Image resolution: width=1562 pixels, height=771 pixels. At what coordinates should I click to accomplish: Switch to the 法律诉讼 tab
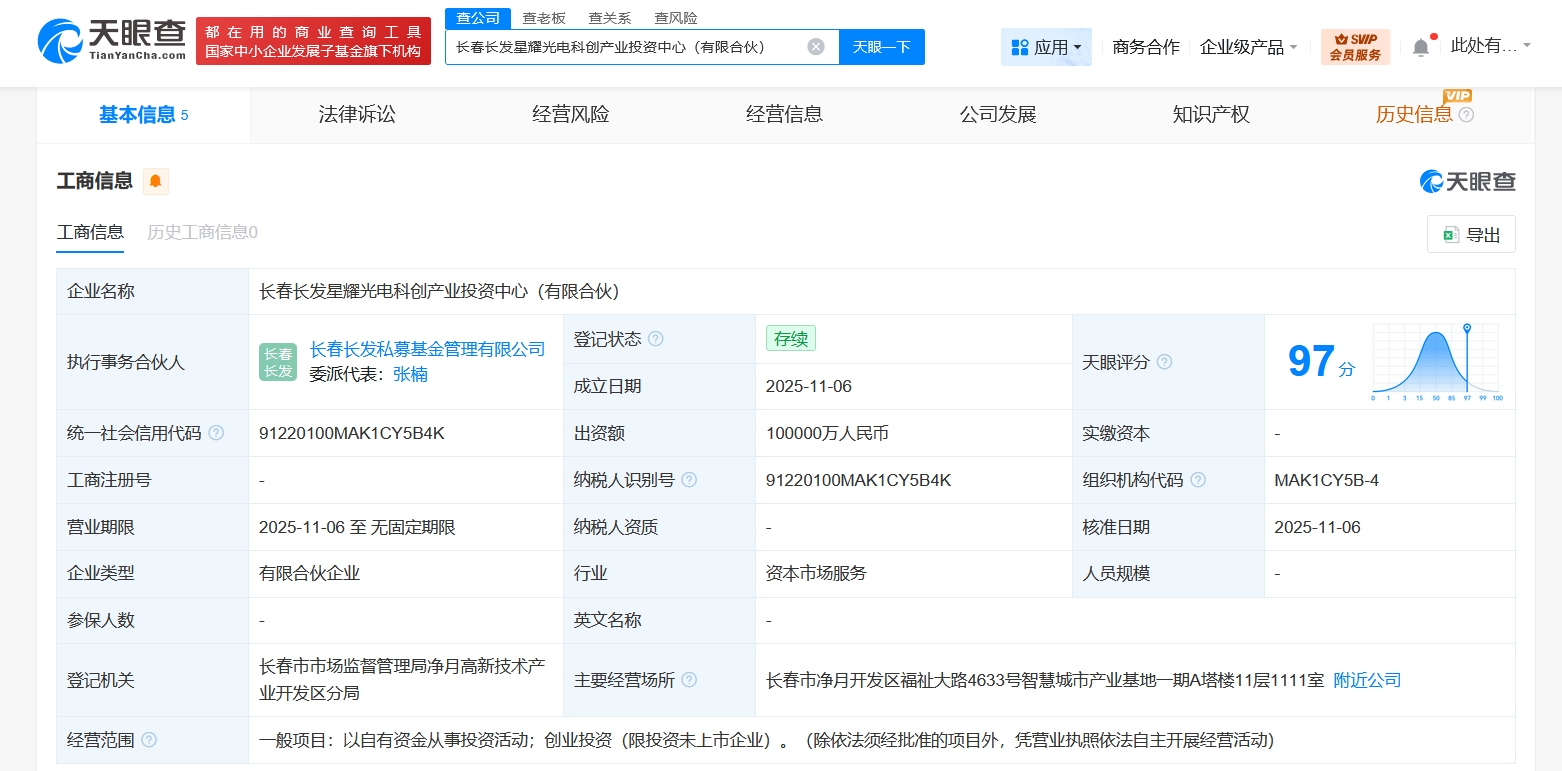357,114
